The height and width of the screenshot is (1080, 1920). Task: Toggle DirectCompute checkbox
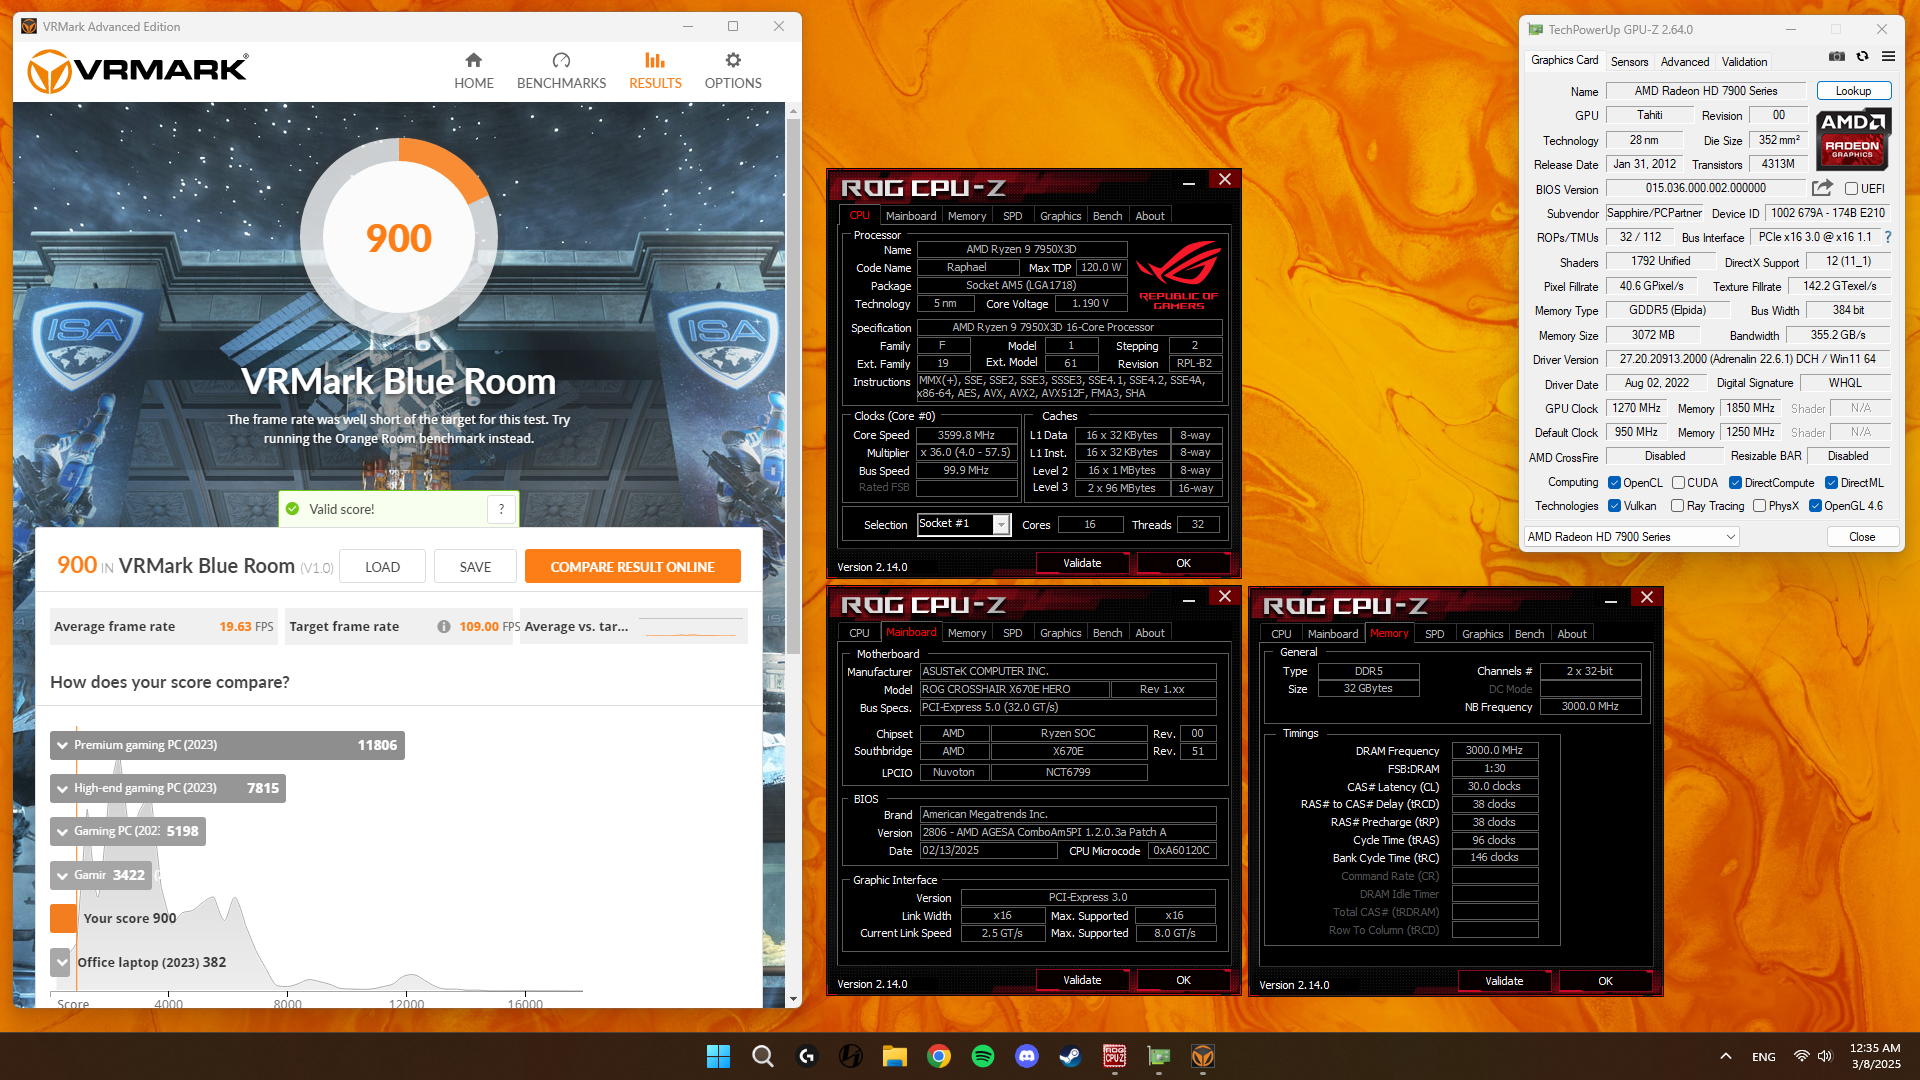click(1736, 483)
